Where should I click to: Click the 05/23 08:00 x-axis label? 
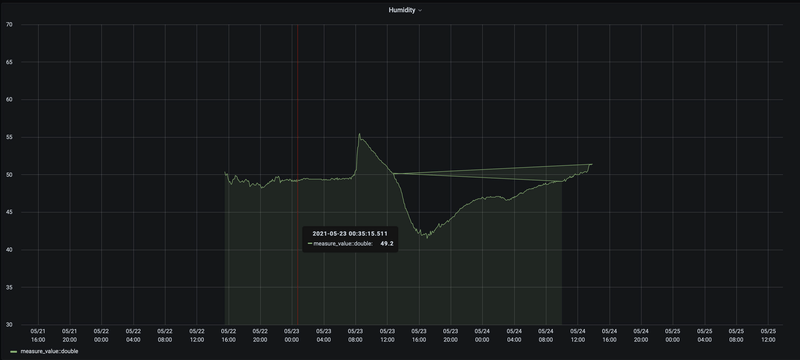click(x=356, y=335)
